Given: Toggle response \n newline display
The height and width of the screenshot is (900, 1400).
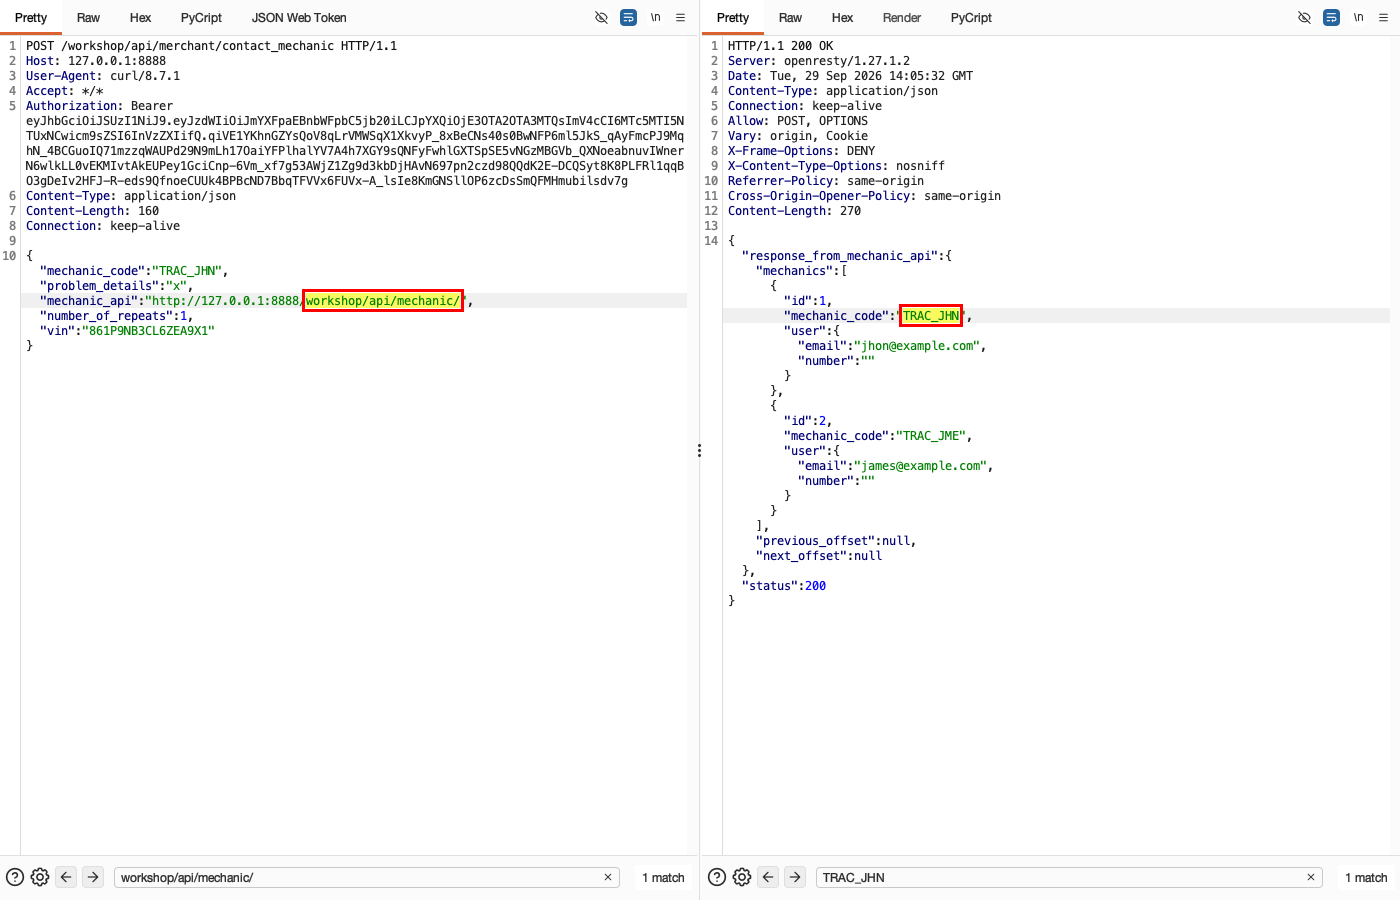Looking at the screenshot, I should tap(1358, 17).
